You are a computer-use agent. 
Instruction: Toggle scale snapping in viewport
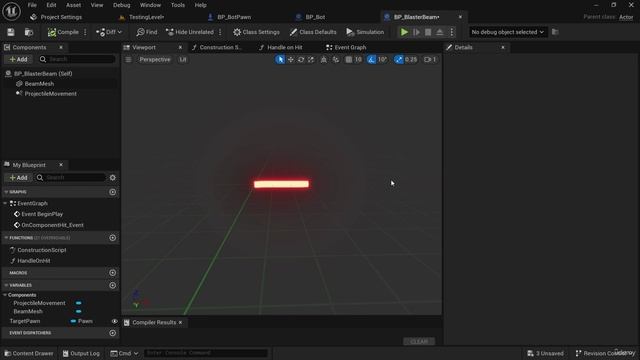[x=398, y=60]
